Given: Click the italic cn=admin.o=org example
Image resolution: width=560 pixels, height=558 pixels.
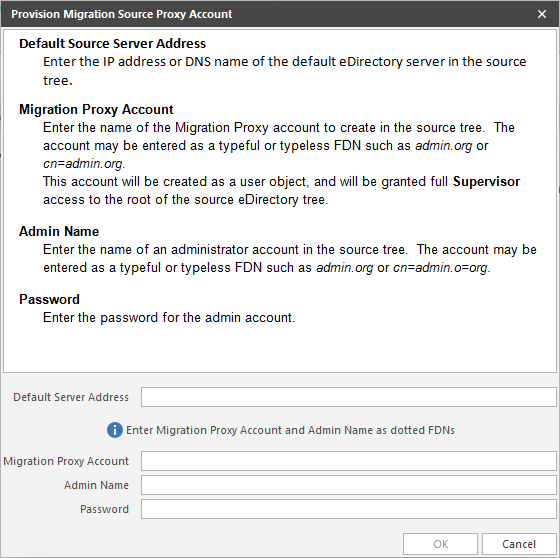Looking at the screenshot, I should click(x=441, y=268).
